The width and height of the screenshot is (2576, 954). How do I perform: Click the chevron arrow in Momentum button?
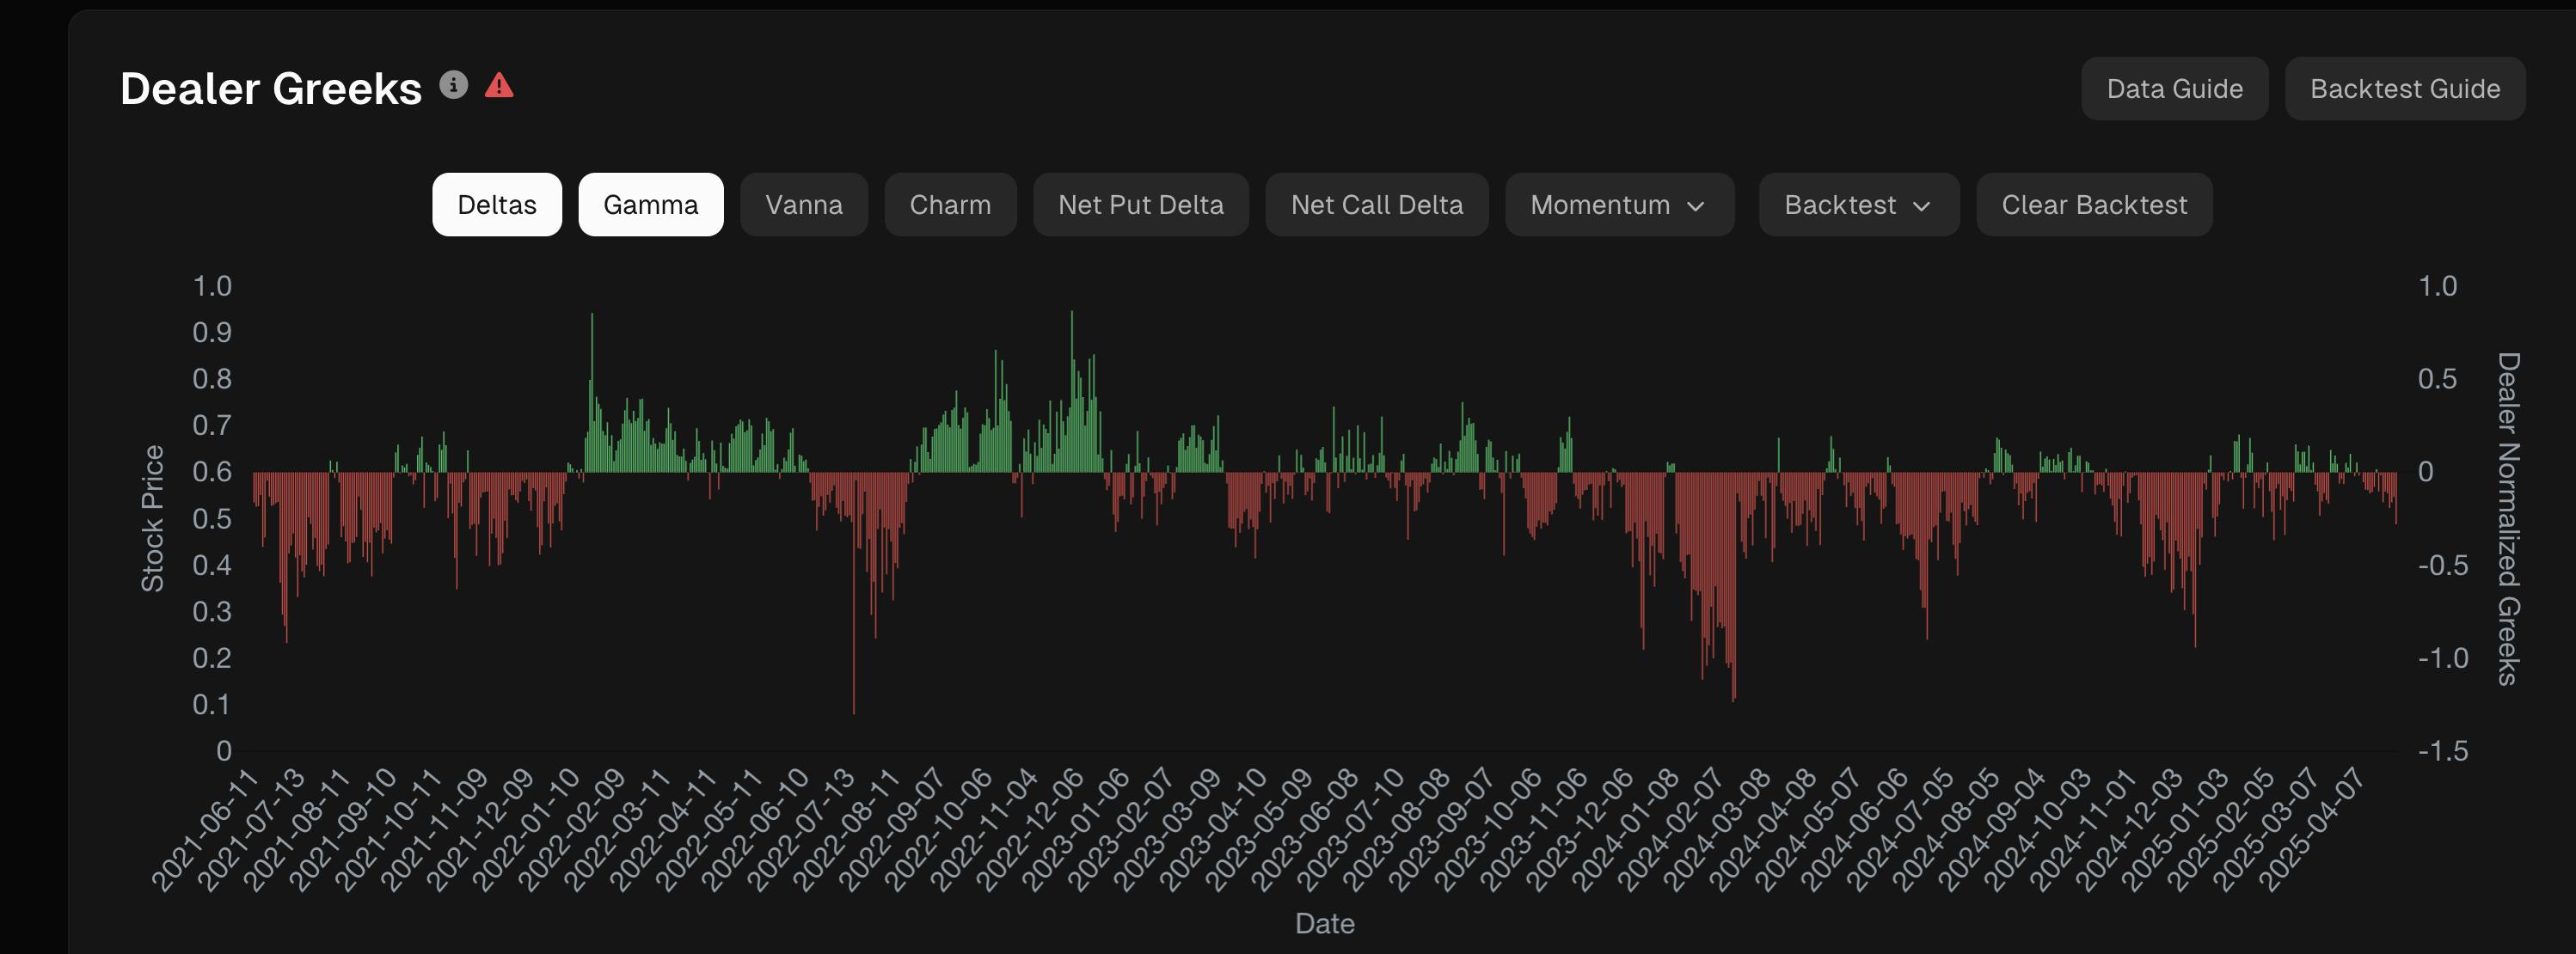click(1695, 206)
